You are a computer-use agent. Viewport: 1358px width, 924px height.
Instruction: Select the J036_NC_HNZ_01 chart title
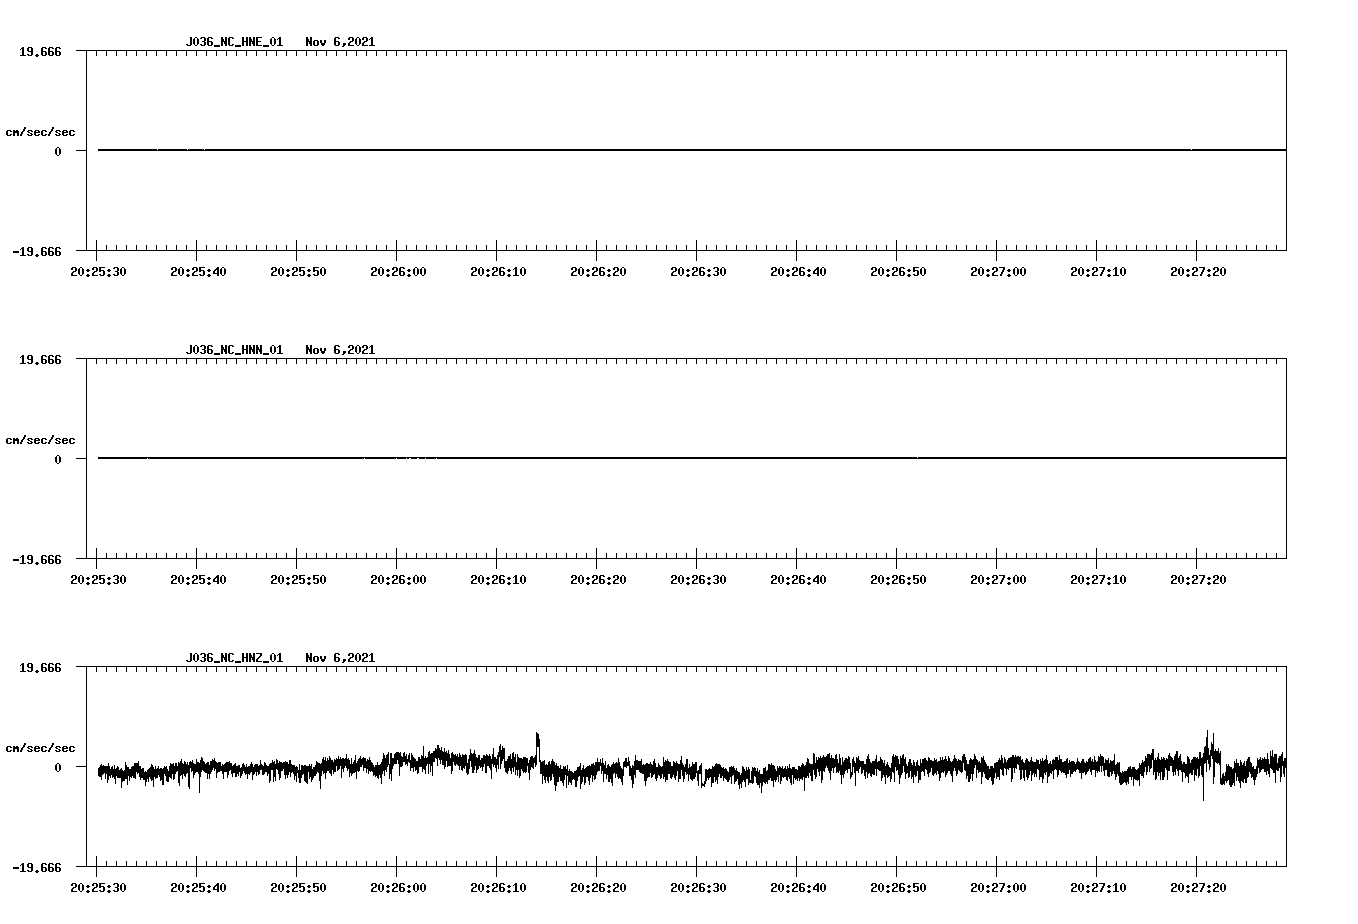[x=234, y=658]
